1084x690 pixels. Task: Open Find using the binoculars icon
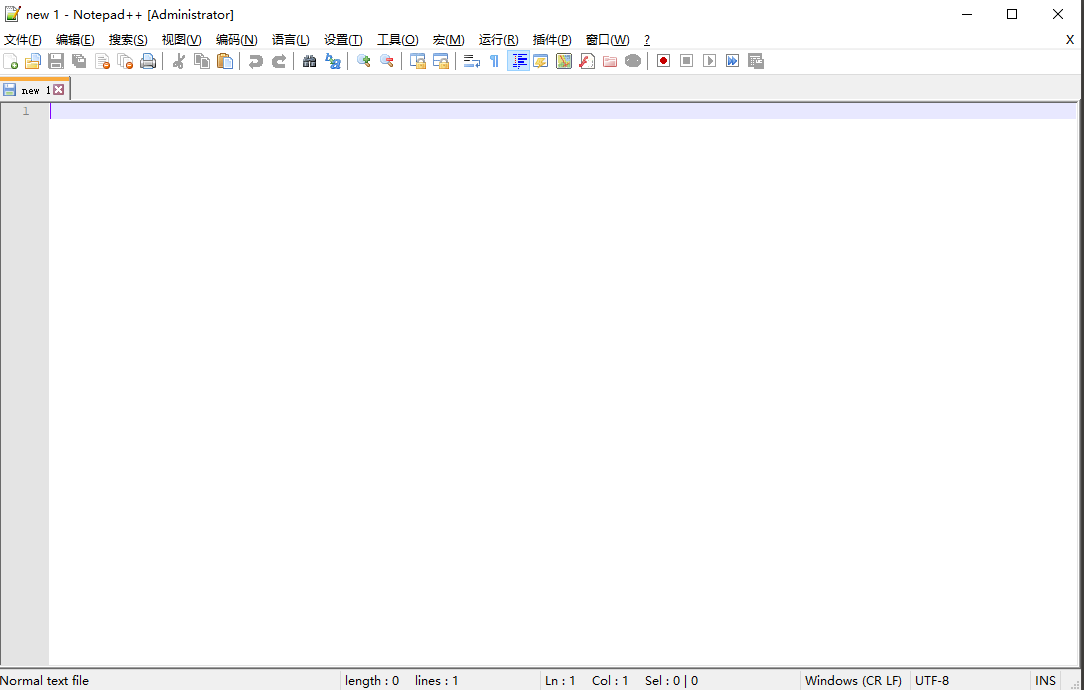point(310,61)
